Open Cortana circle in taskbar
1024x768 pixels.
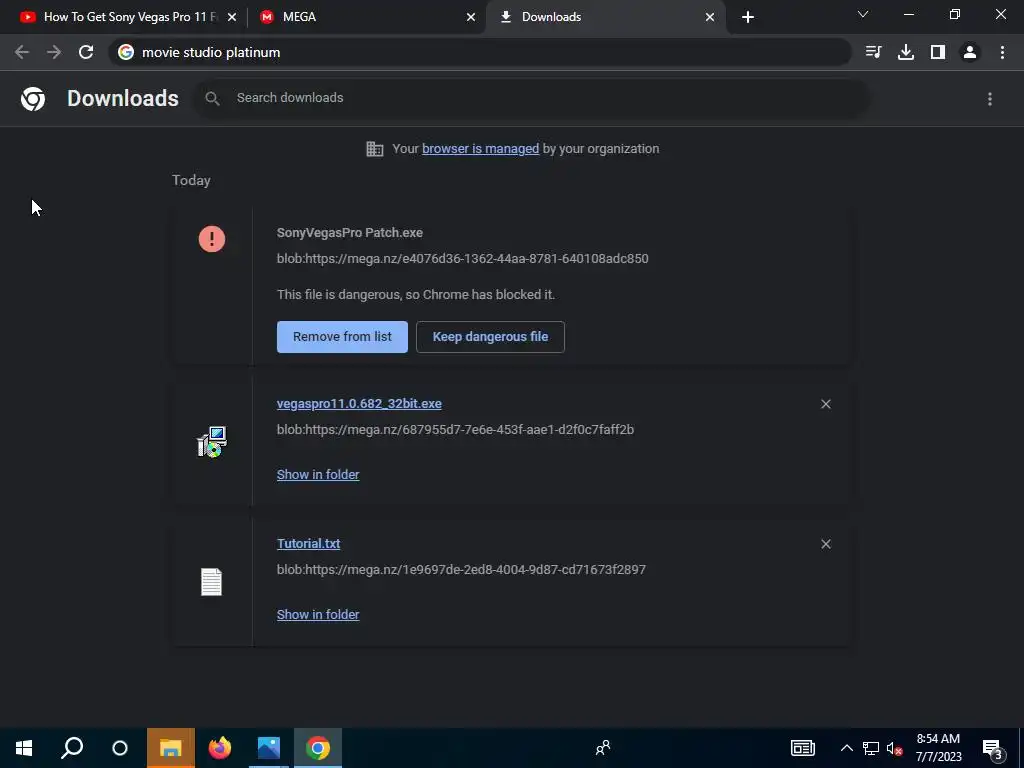[120, 748]
